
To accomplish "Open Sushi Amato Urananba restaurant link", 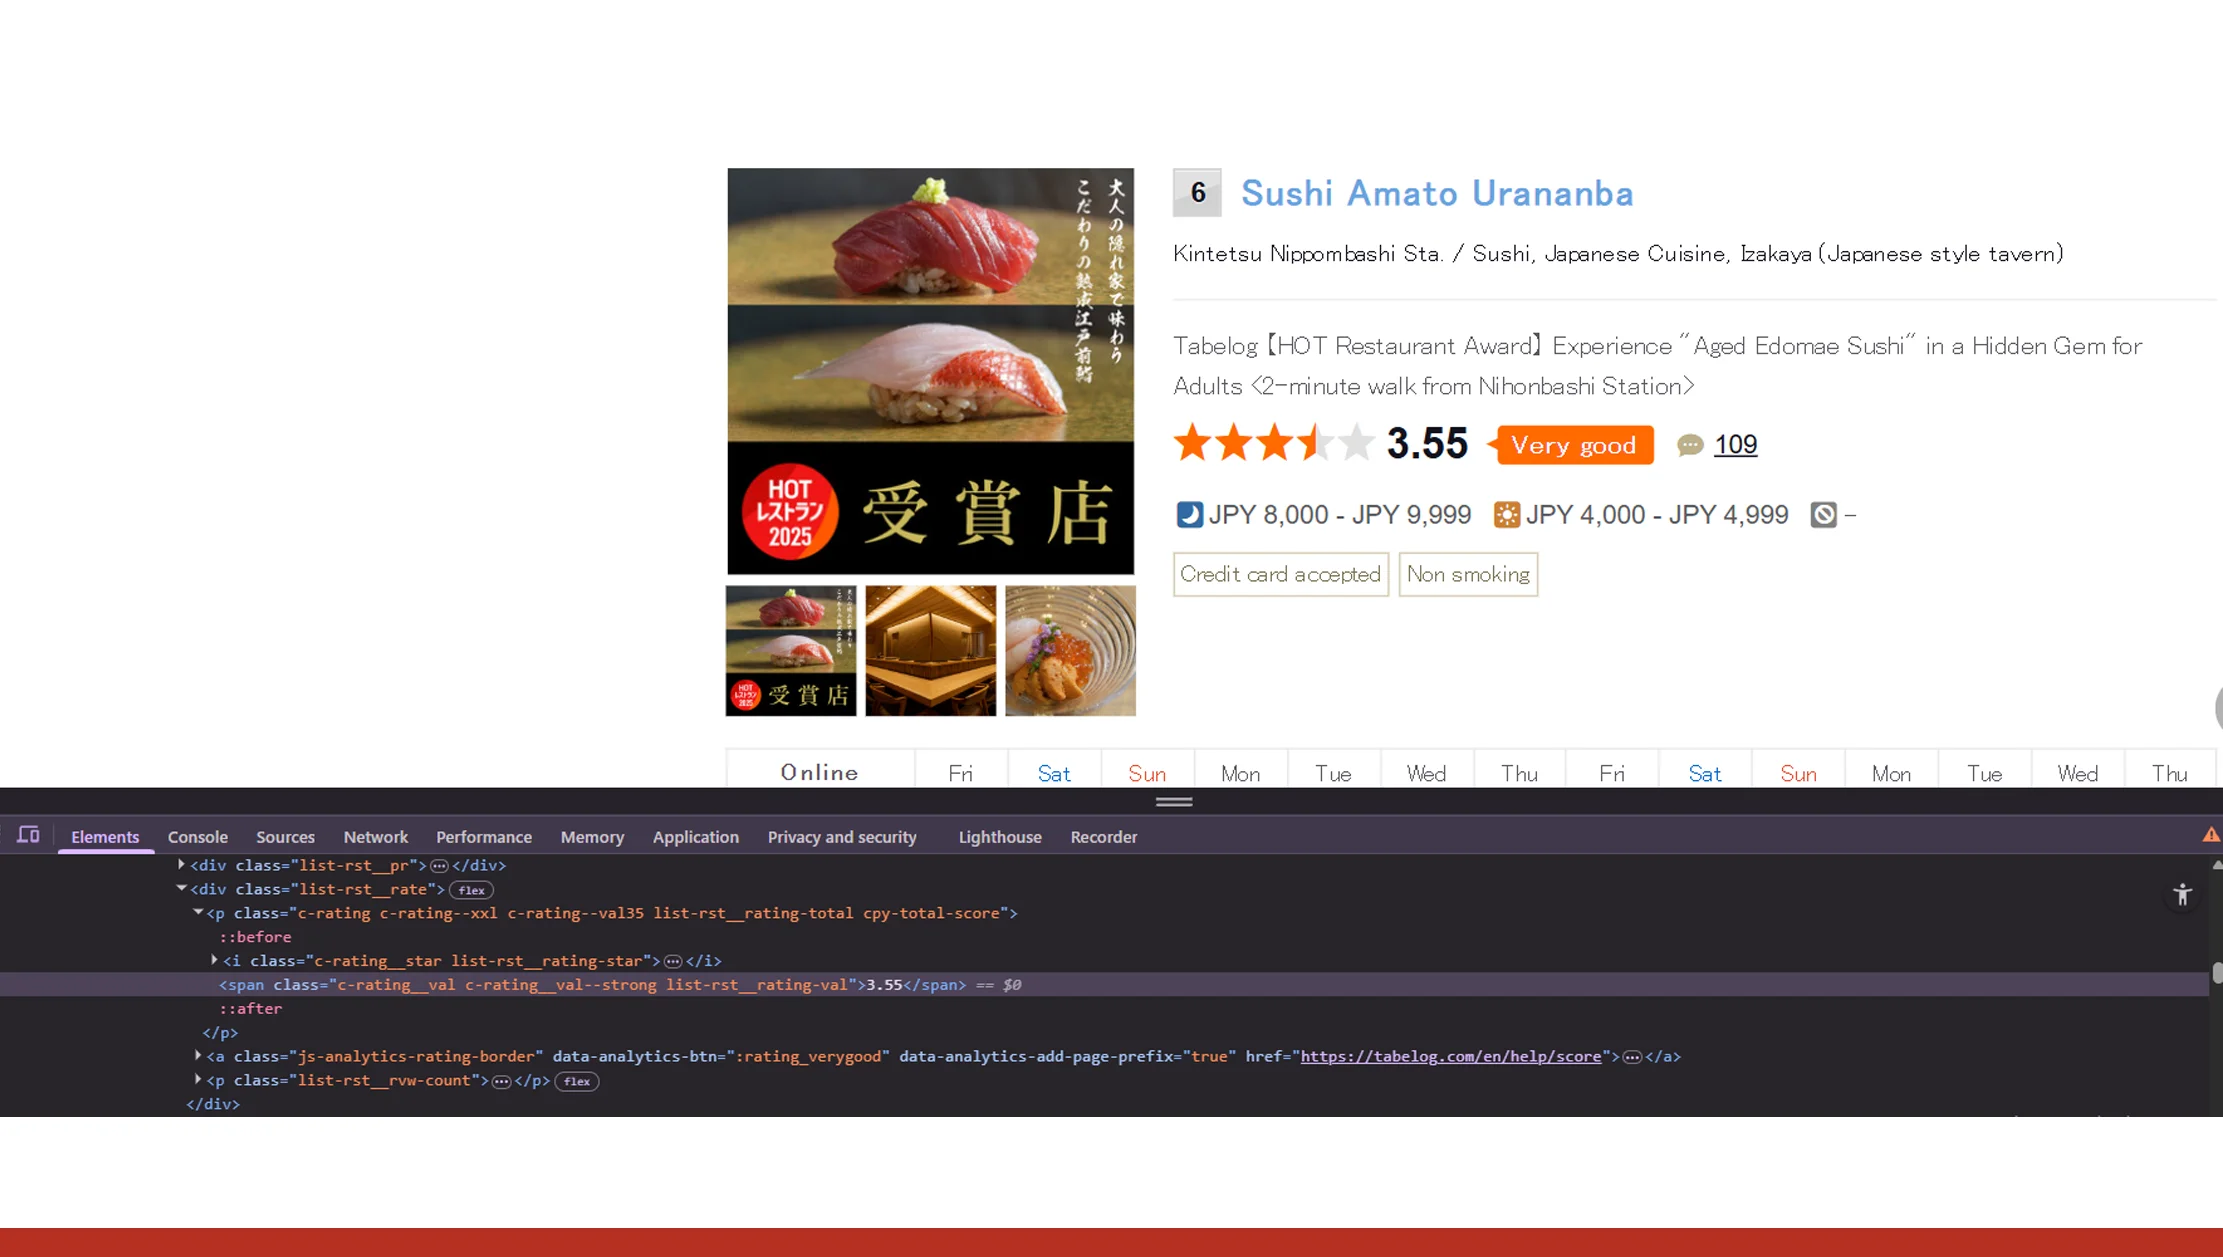I will coord(1436,193).
